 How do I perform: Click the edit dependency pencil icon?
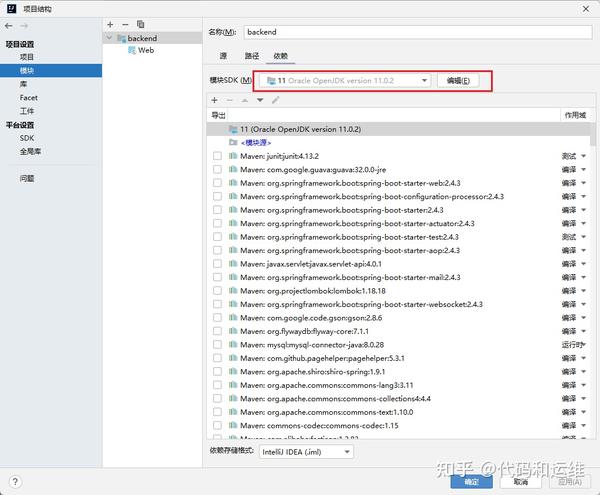pyautogui.click(x=276, y=100)
